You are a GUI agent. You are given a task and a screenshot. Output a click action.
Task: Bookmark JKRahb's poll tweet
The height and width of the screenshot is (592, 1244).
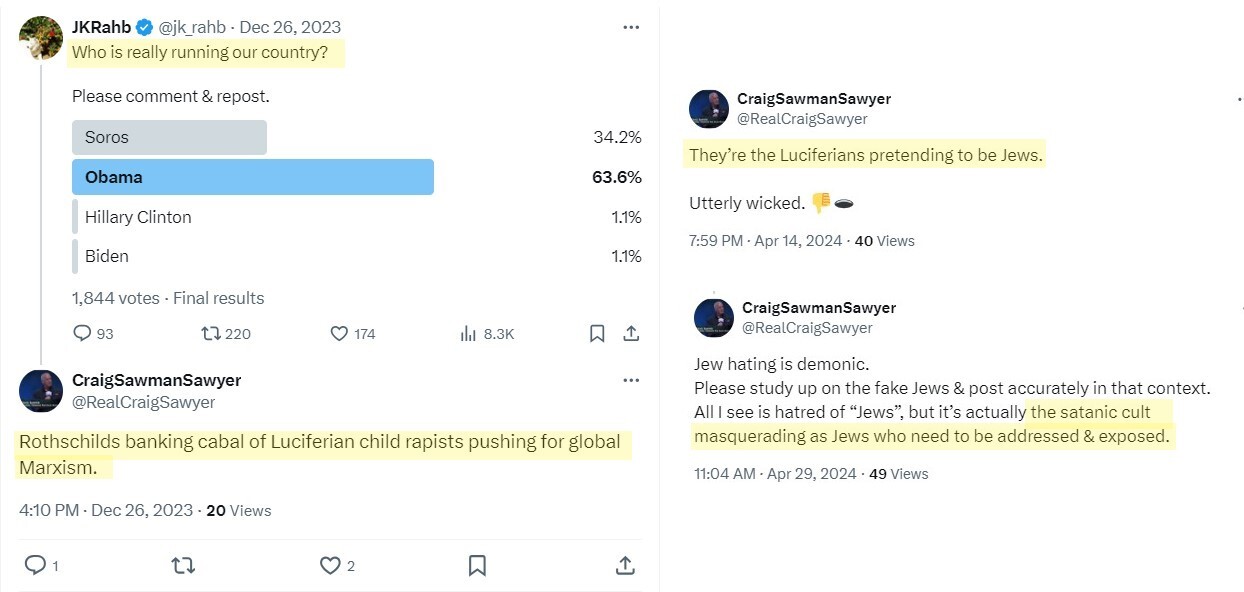coord(596,333)
